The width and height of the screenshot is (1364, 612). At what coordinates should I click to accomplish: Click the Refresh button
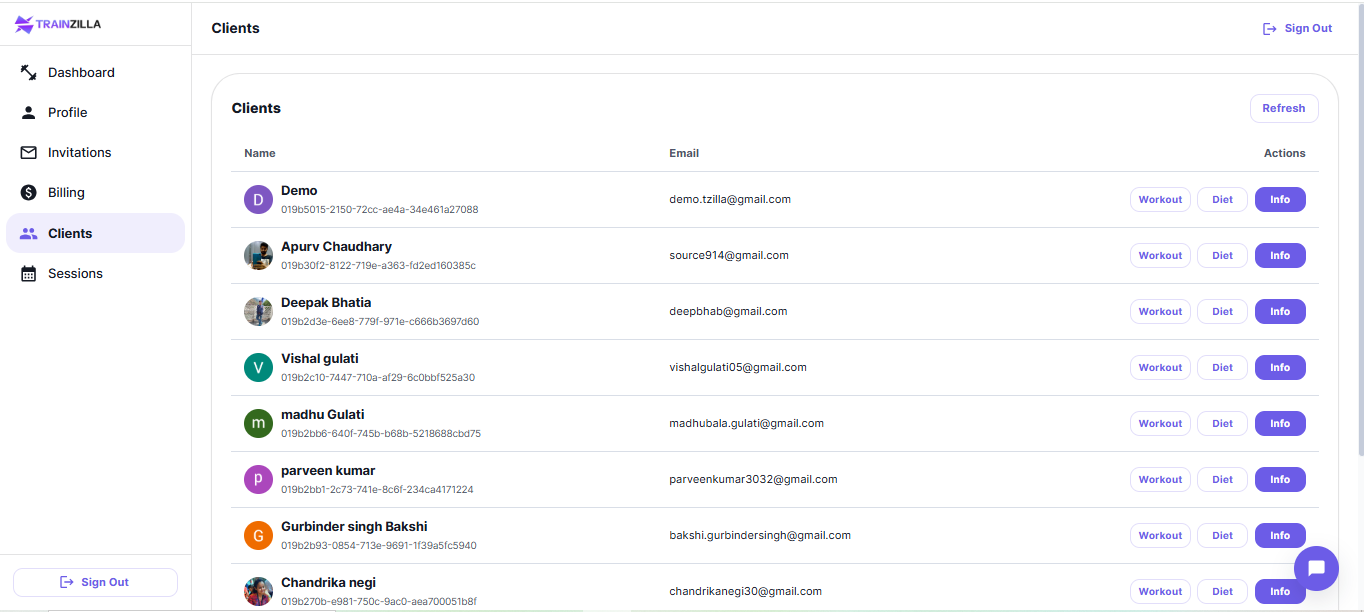click(x=1283, y=108)
